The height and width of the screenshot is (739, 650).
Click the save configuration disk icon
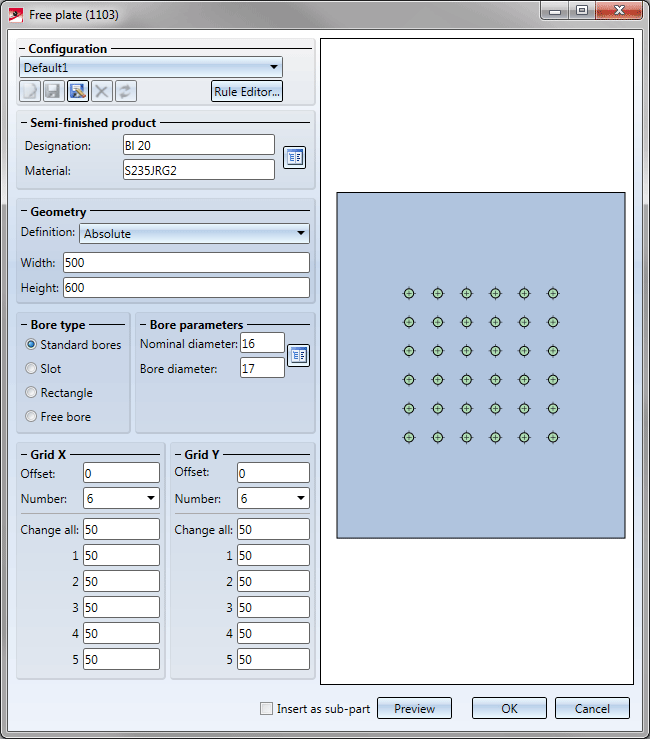pyautogui.click(x=54, y=91)
